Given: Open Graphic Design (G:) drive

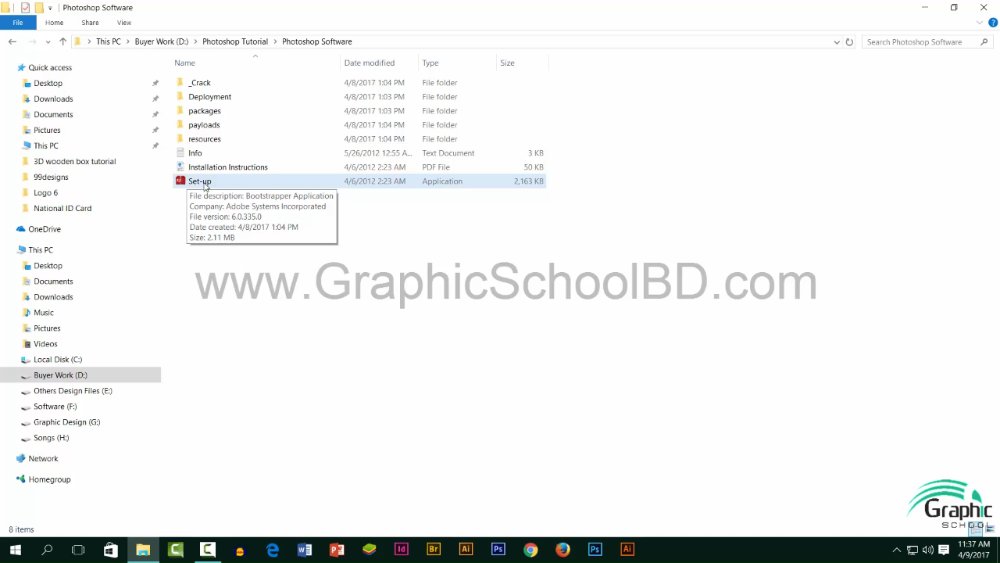Looking at the screenshot, I should [66, 422].
